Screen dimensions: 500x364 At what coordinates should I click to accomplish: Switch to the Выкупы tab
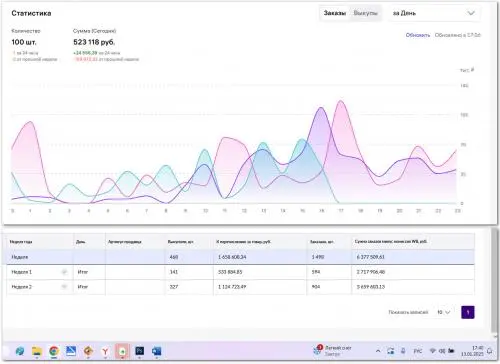(x=365, y=13)
